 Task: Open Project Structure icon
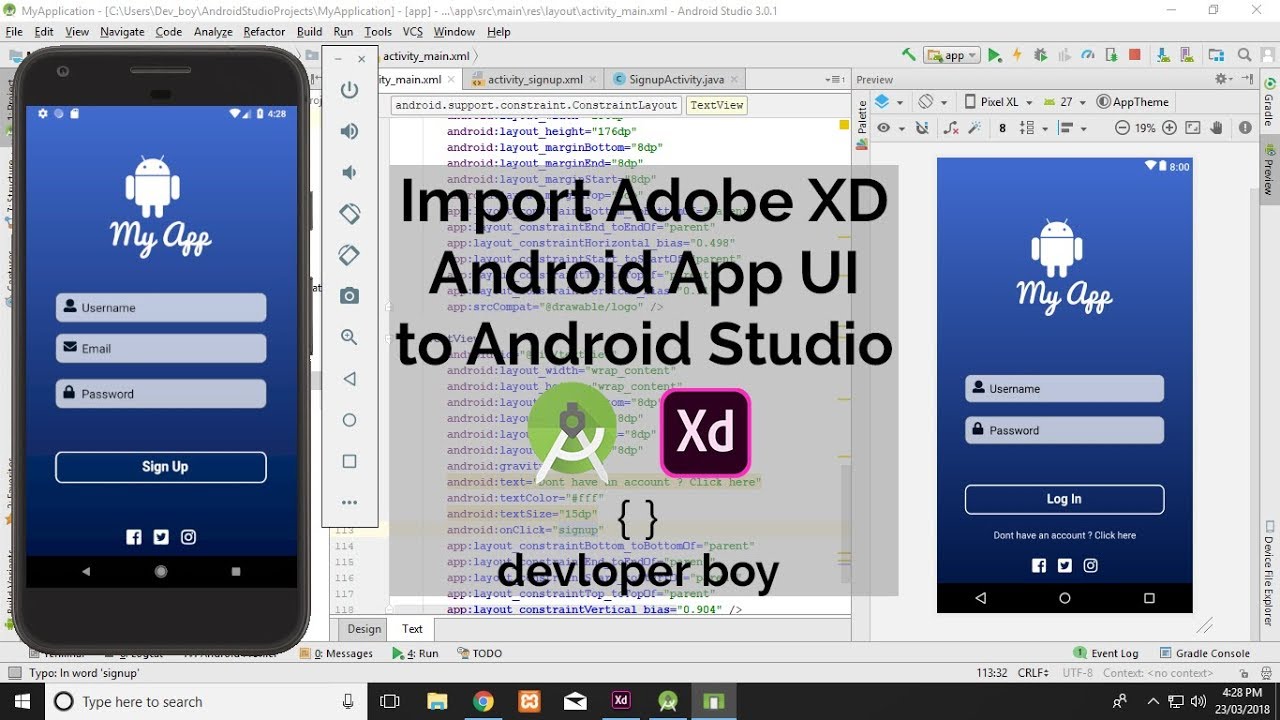(x=1215, y=55)
